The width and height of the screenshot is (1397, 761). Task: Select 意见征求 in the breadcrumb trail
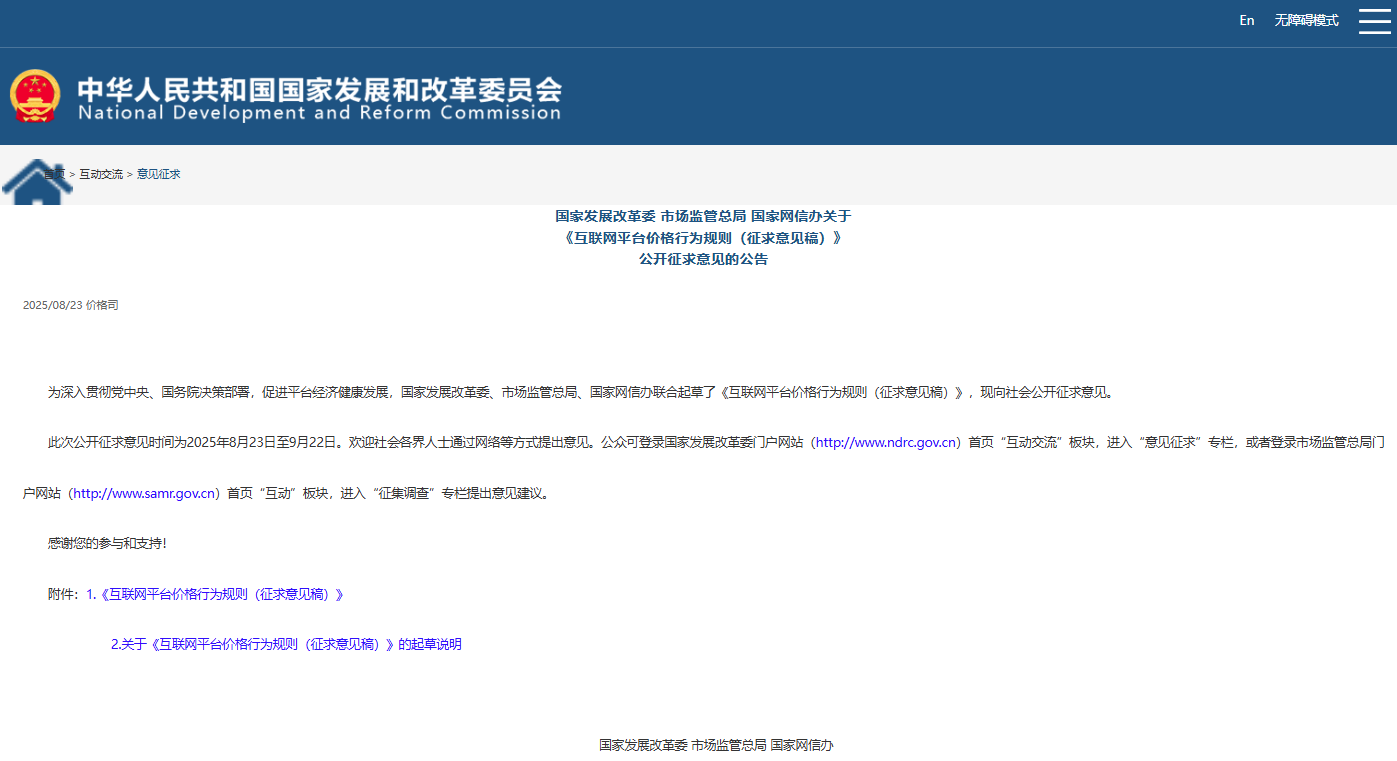pos(159,173)
